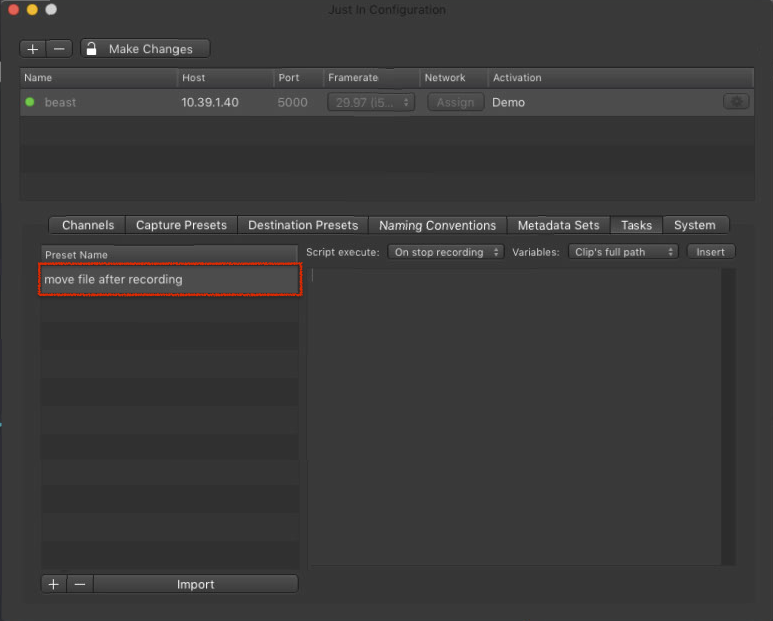The height and width of the screenshot is (621, 773).
Task: Click the Network column header
Action: [454, 78]
